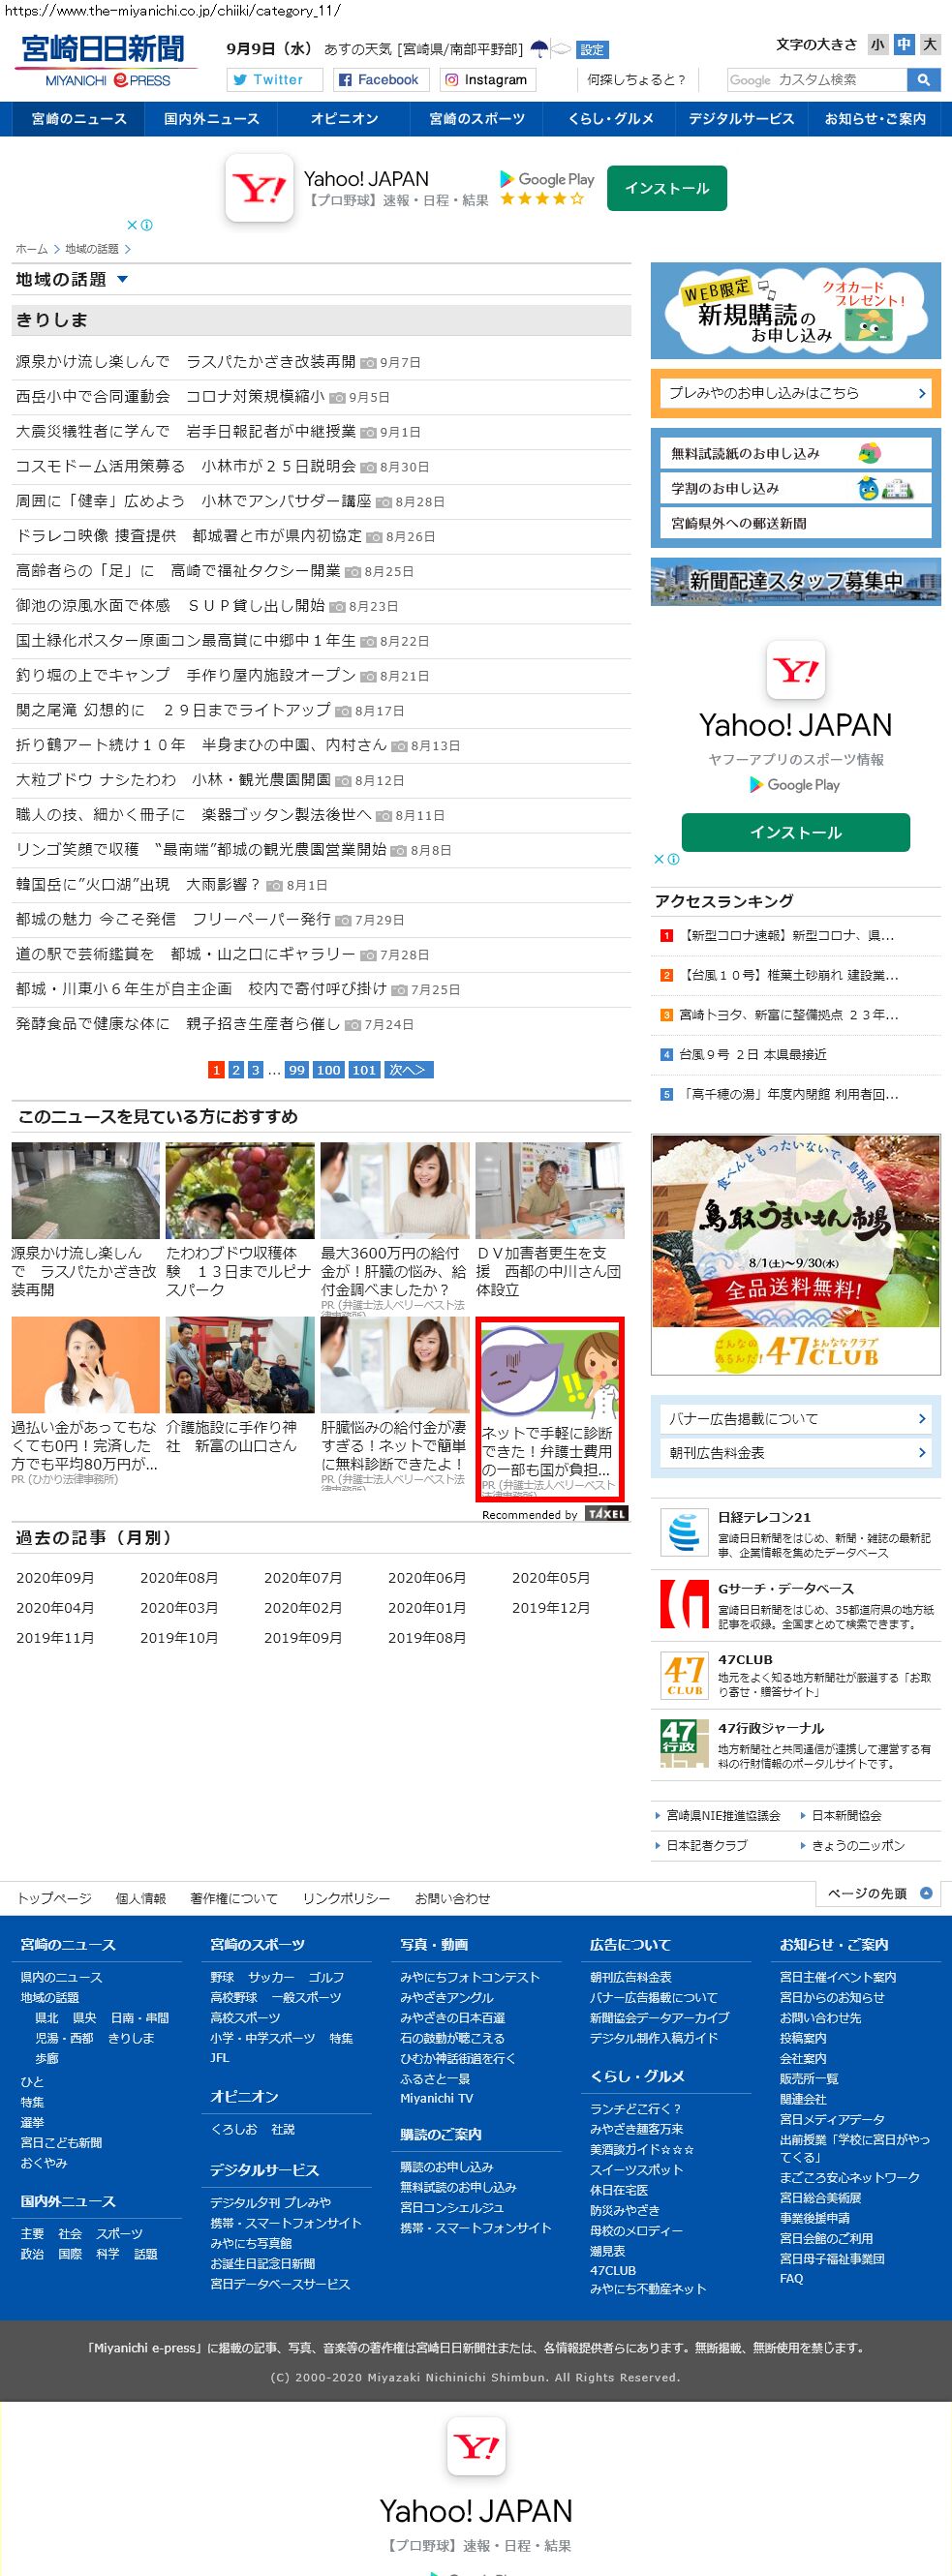Screen dimensions: 952x2576
Task: Click the Yahoo! JAPAN icon in sidebar ad
Action: (x=795, y=670)
